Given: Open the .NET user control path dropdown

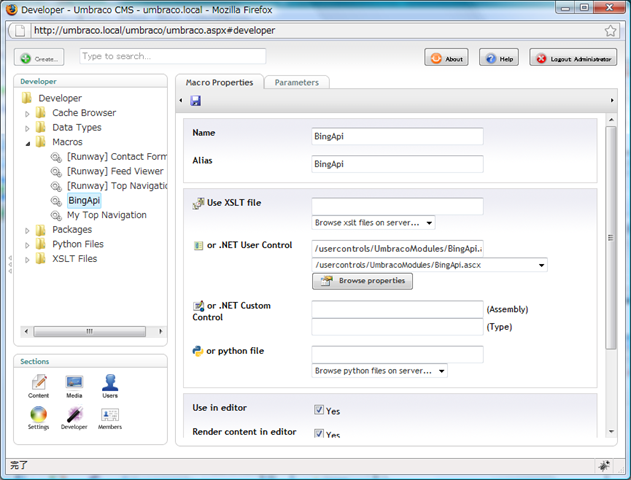Looking at the screenshot, I should coord(429,265).
